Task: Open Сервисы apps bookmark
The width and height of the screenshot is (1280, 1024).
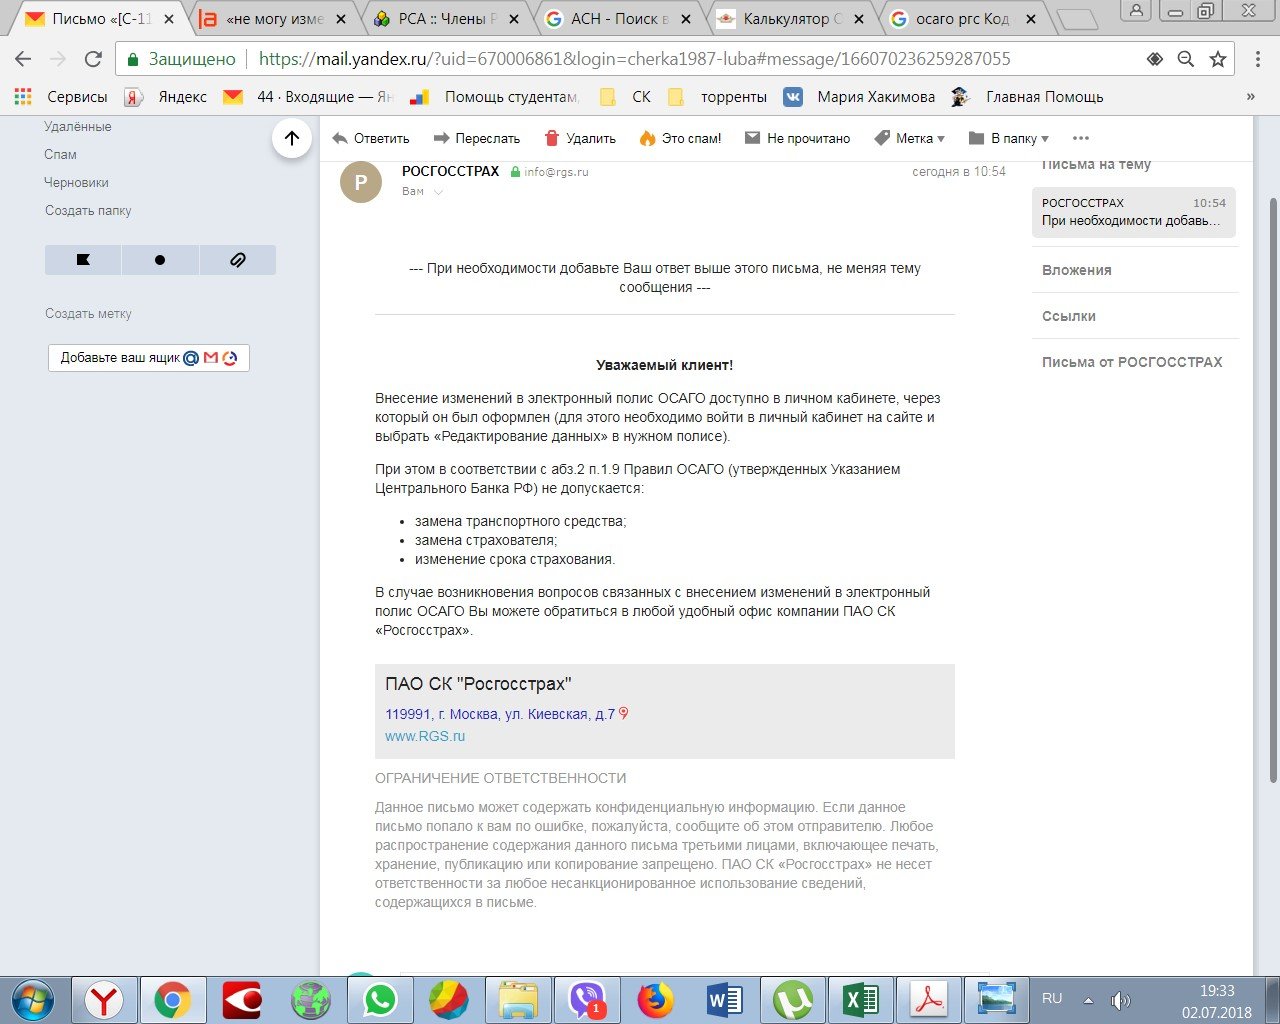Action: click(61, 97)
